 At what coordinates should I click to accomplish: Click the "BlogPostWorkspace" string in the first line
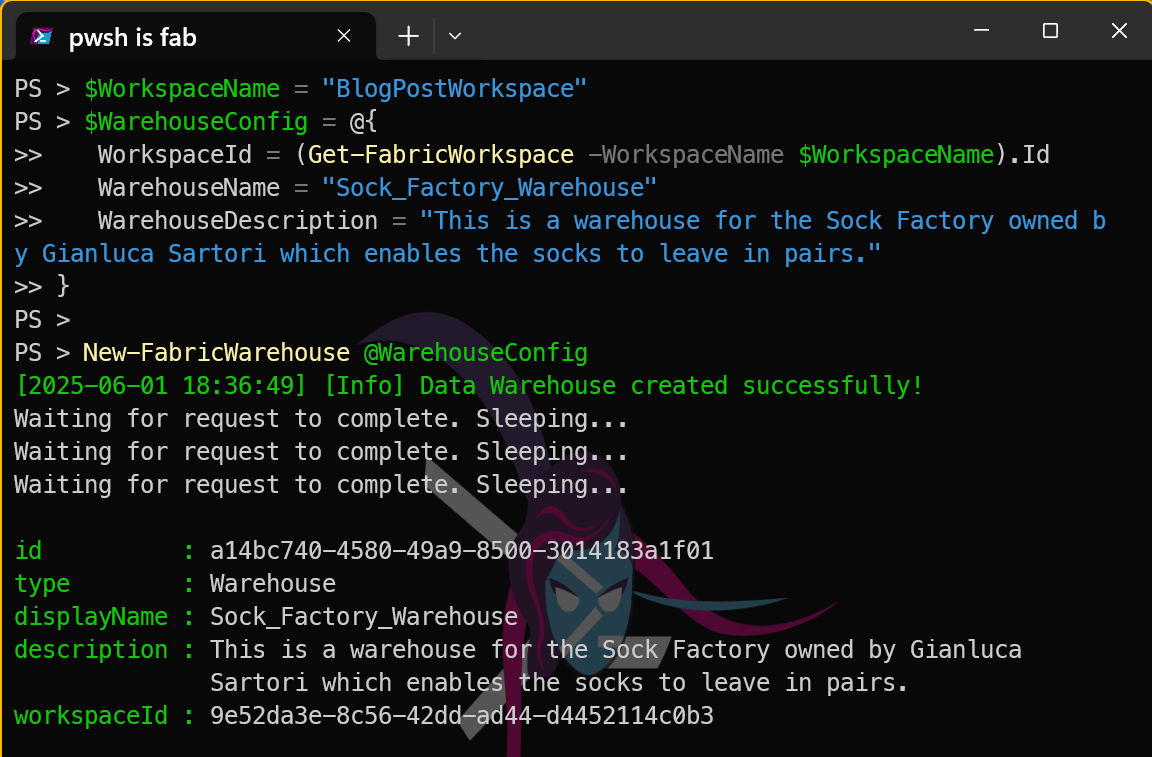coord(454,89)
